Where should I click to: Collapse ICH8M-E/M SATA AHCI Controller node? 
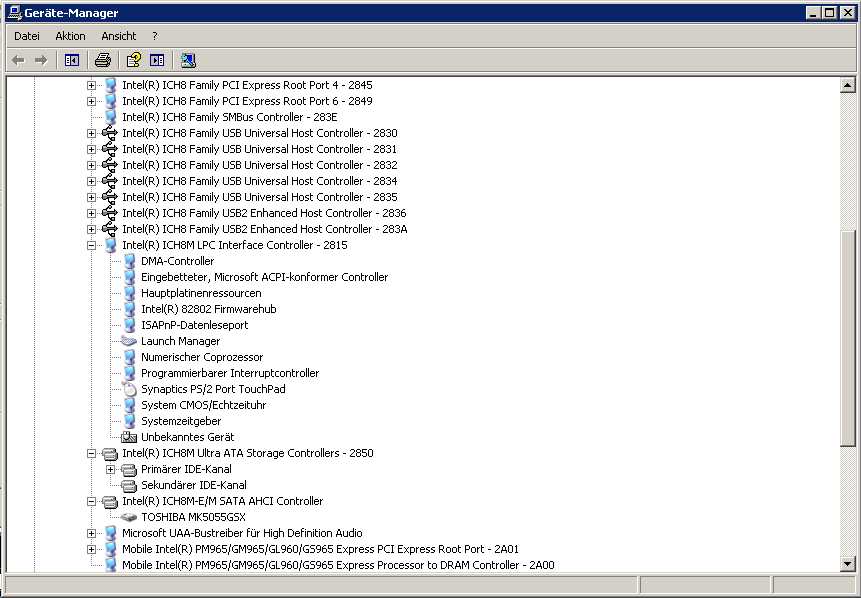[x=92, y=501]
